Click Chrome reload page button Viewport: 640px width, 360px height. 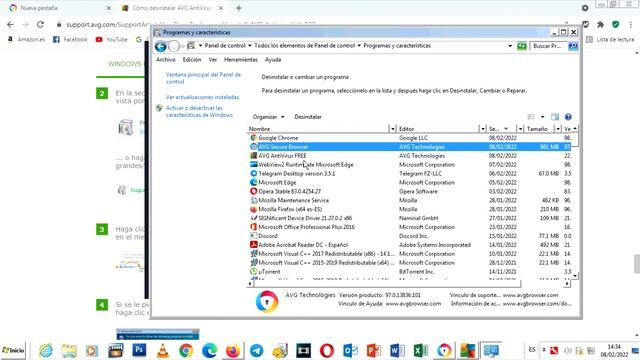click(x=40, y=24)
